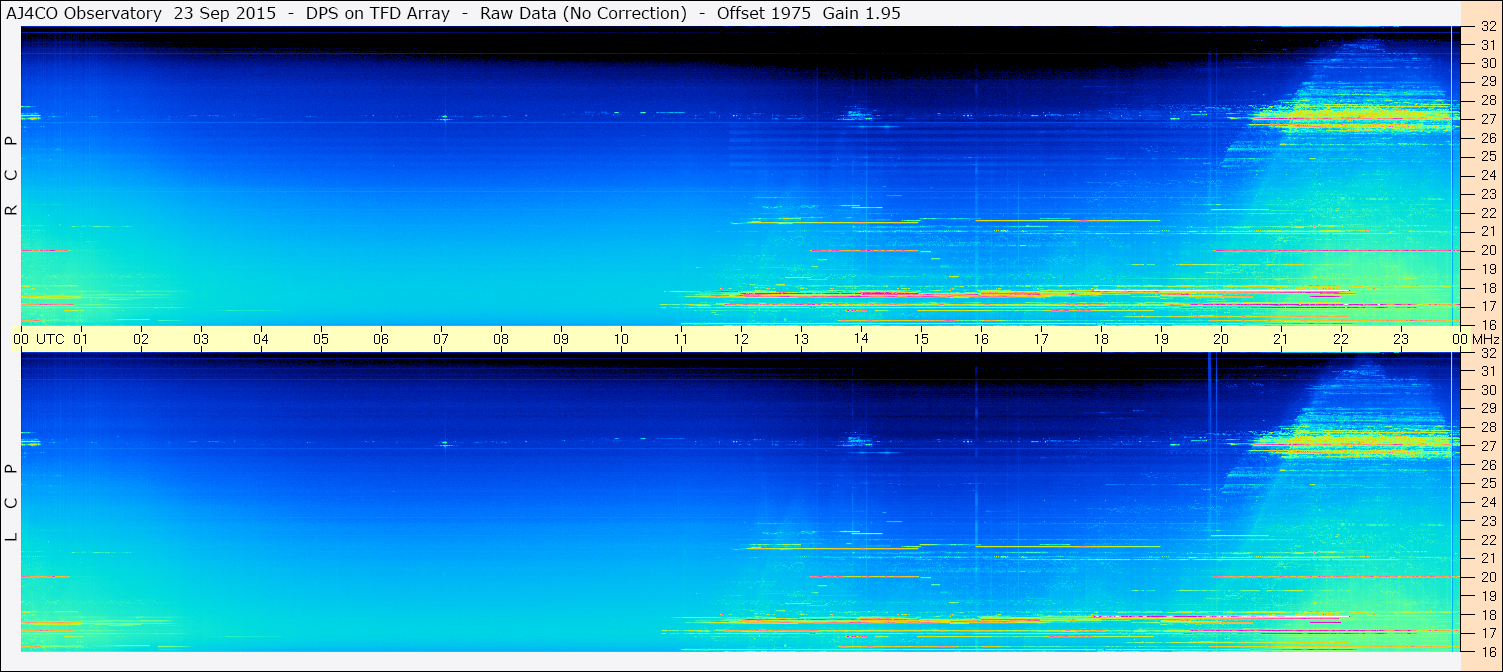Select hour marker 10 on the time axis
1503x672 pixels.
pyautogui.click(x=621, y=339)
